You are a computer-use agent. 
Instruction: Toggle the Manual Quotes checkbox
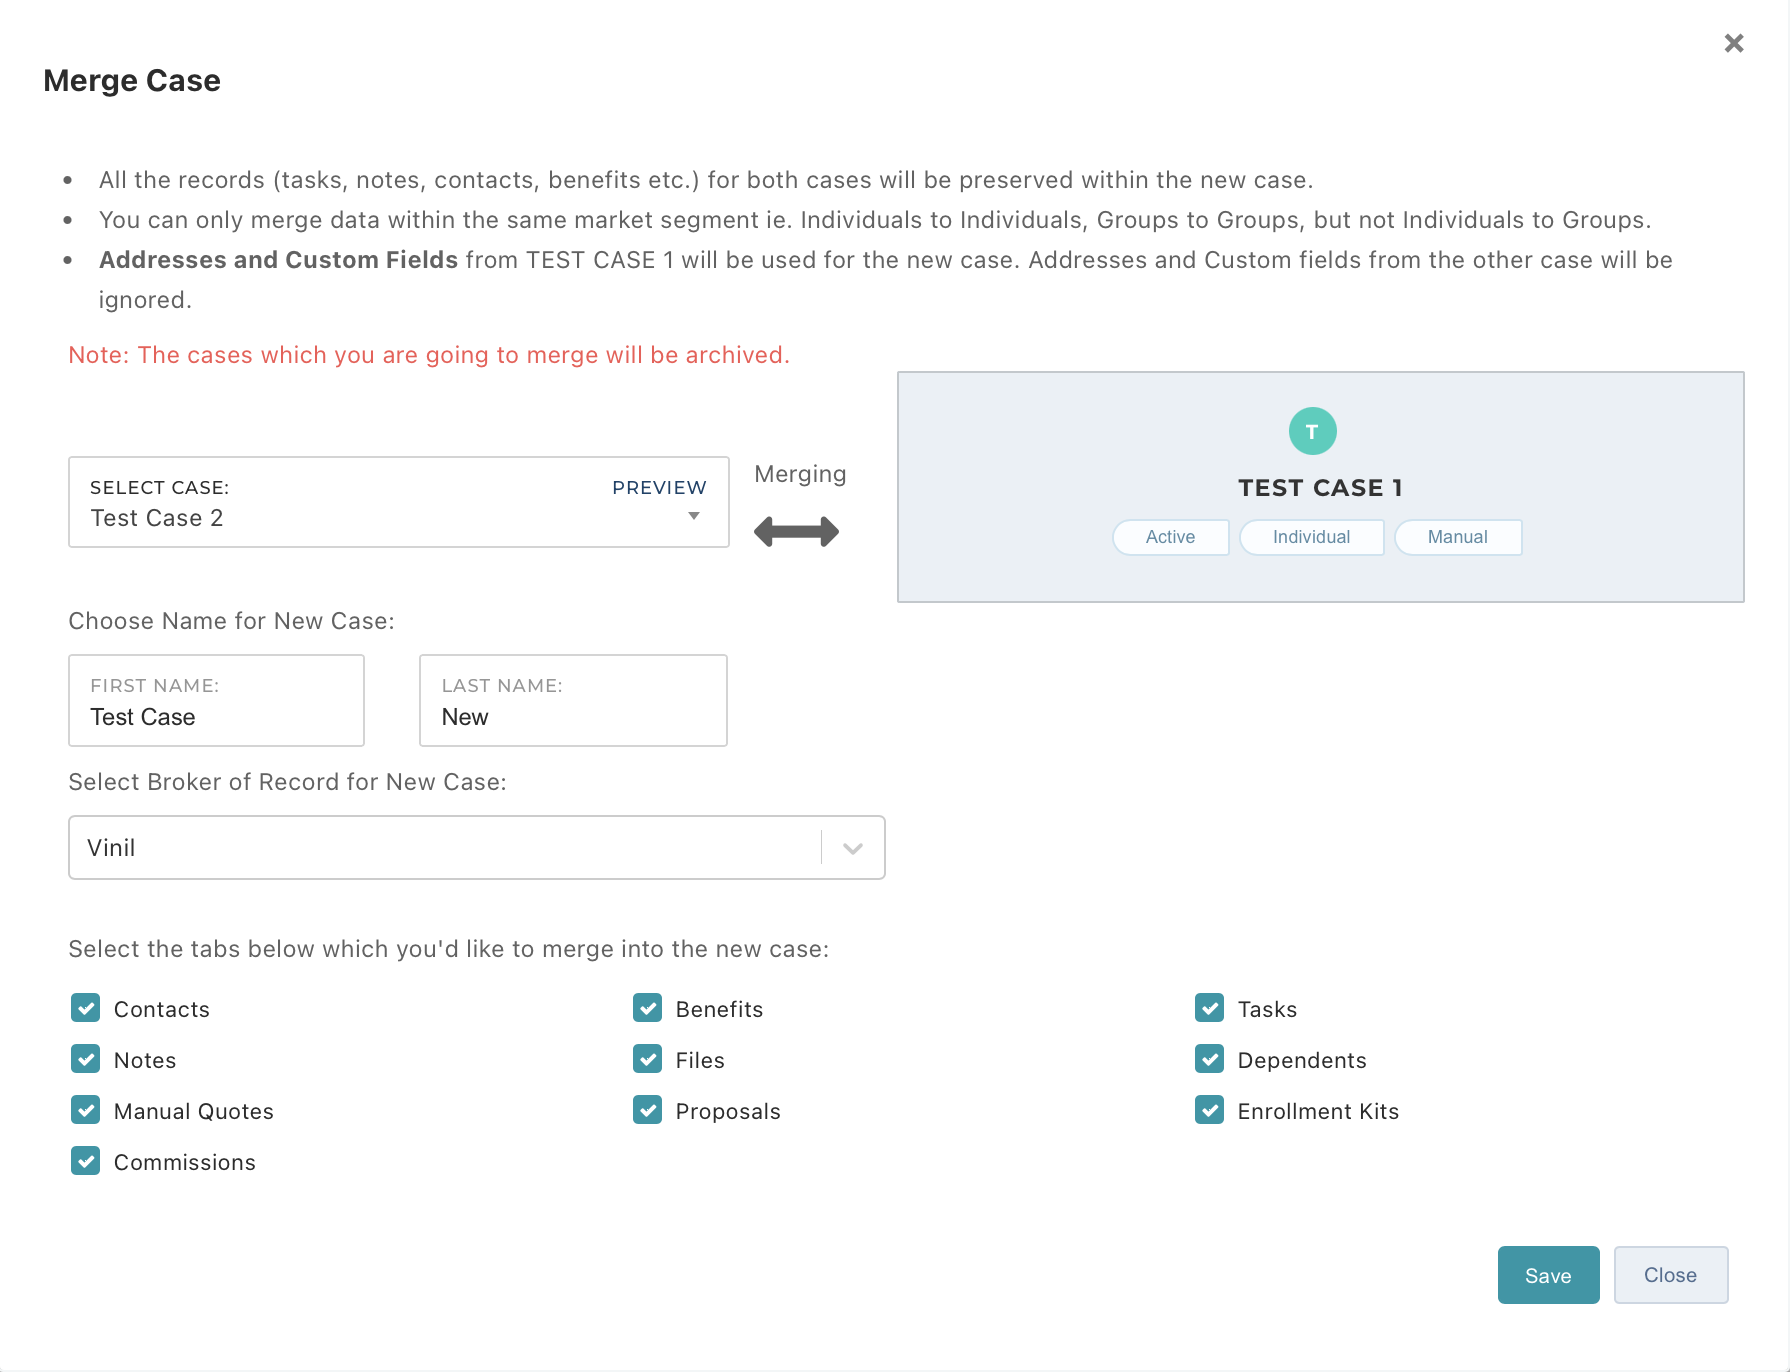pos(86,1110)
